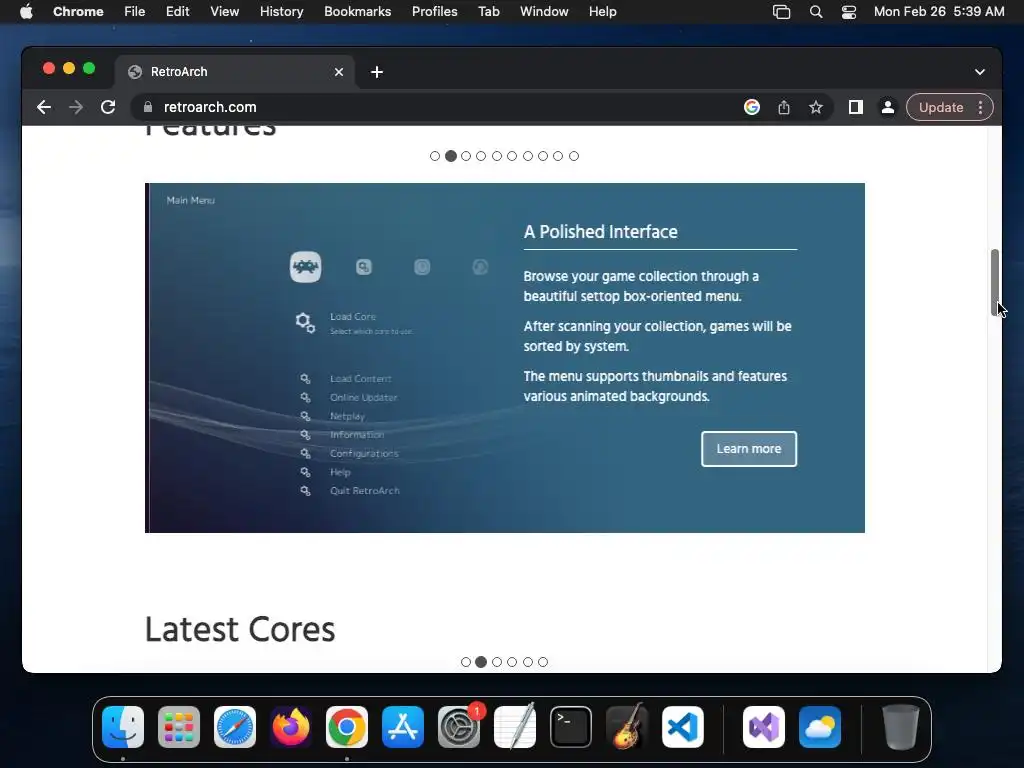Launch Safari from the dock

coord(235,727)
